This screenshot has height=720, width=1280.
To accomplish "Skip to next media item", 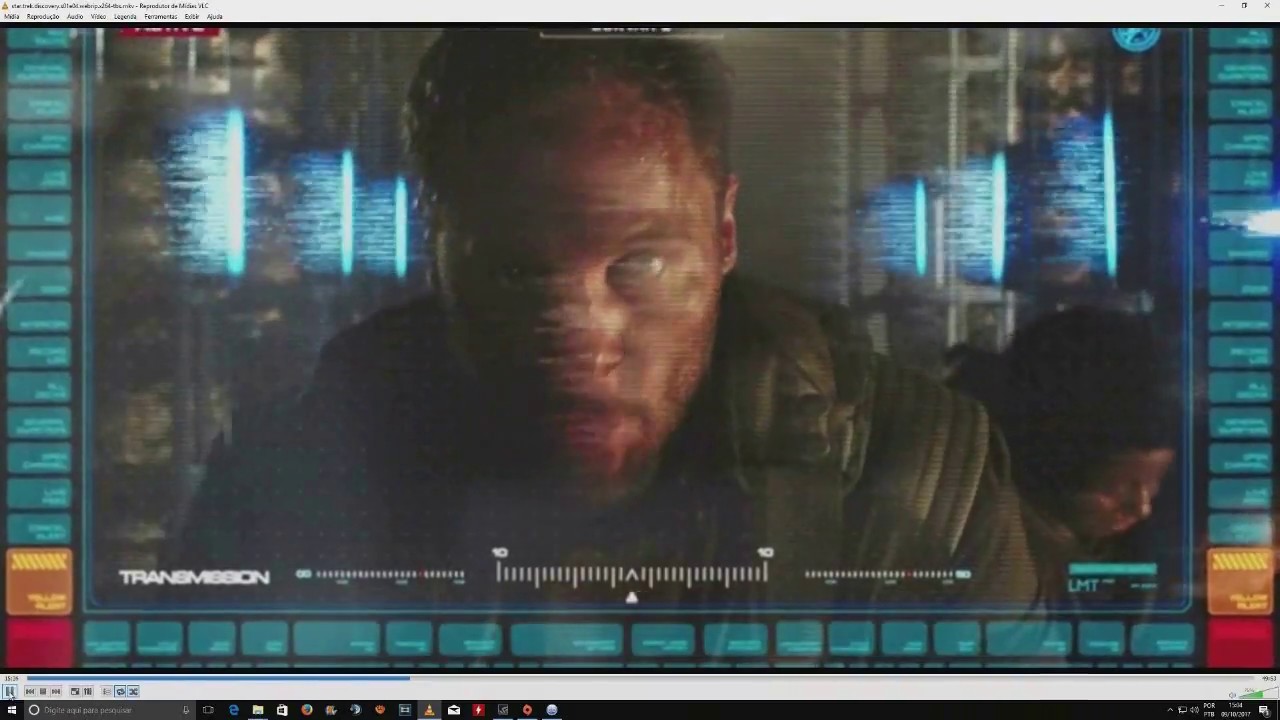I will (56, 691).
